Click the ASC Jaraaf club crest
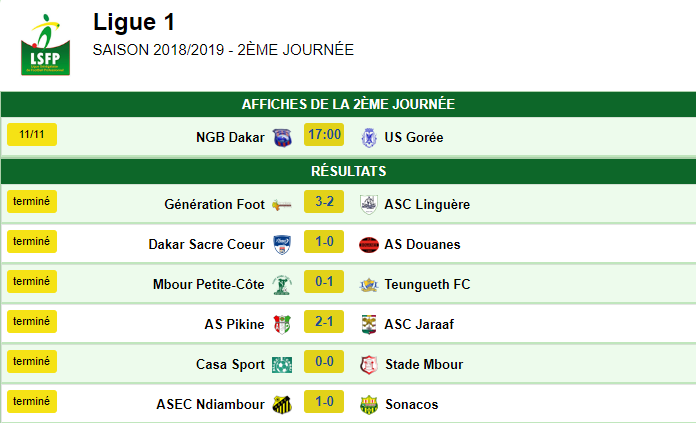The width and height of the screenshot is (696, 423). pyautogui.click(x=369, y=324)
